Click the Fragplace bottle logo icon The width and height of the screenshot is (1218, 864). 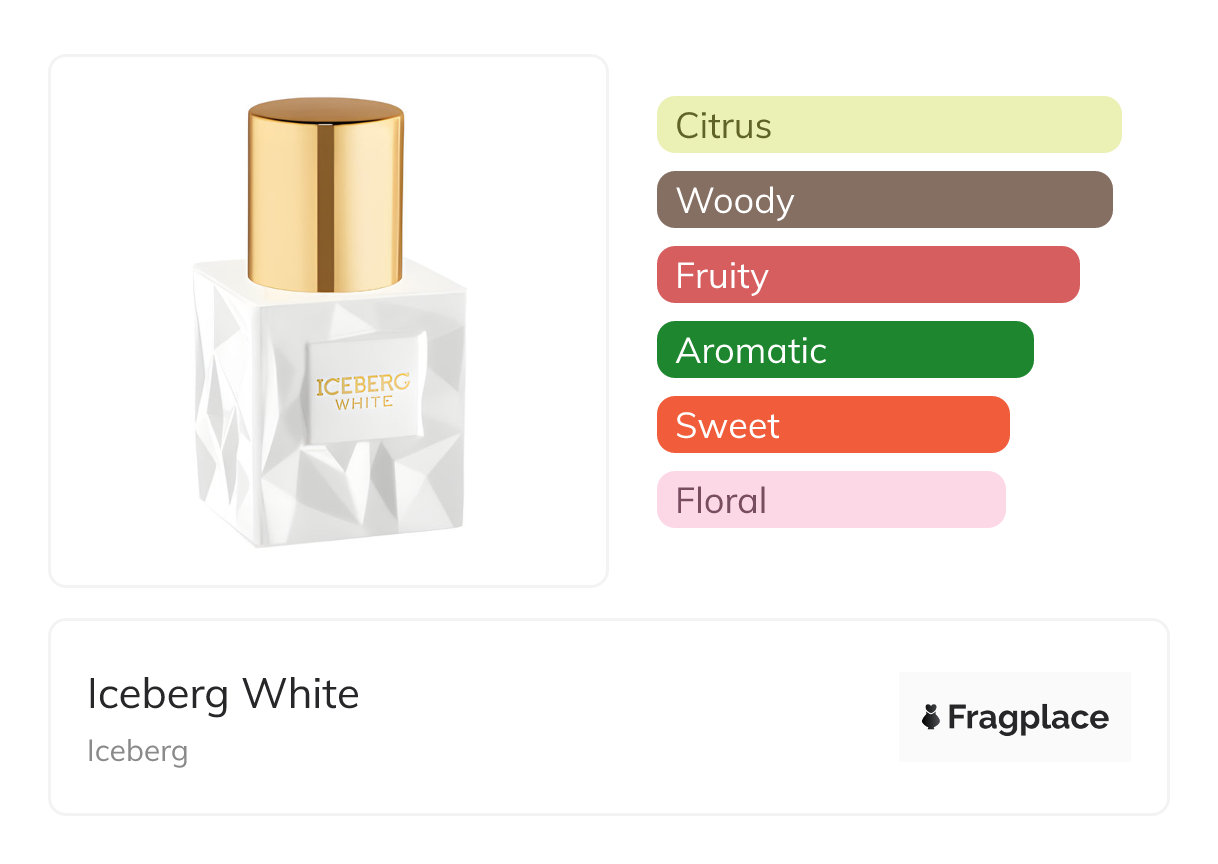pos(931,717)
